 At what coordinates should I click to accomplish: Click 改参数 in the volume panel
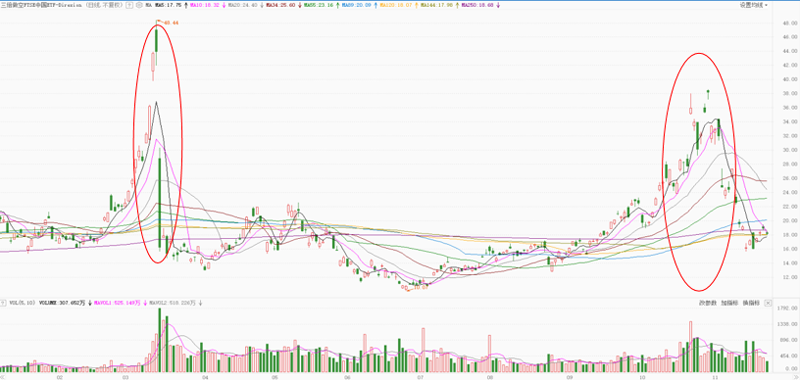pos(708,303)
